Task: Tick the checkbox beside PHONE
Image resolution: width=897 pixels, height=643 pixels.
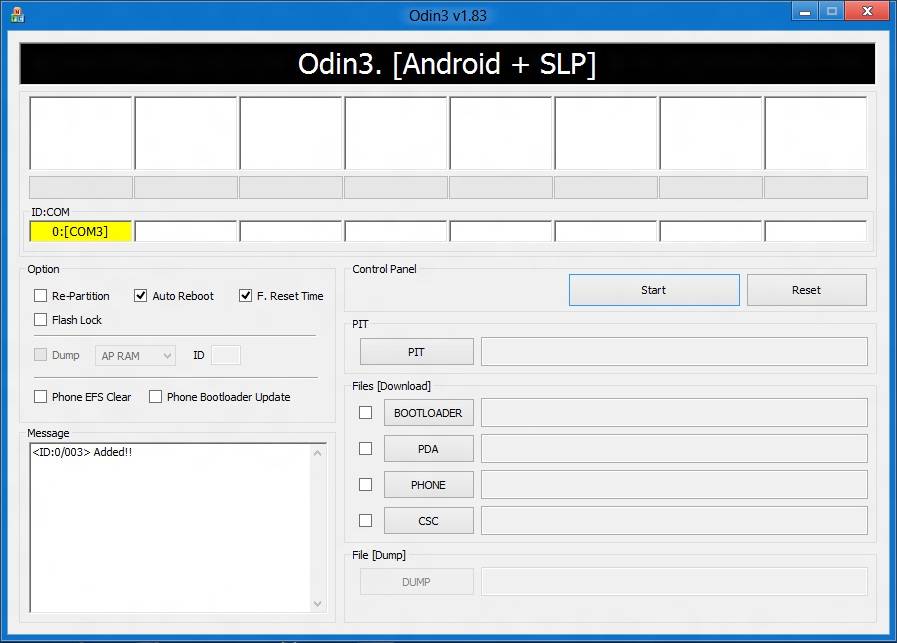Action: pyautogui.click(x=366, y=485)
